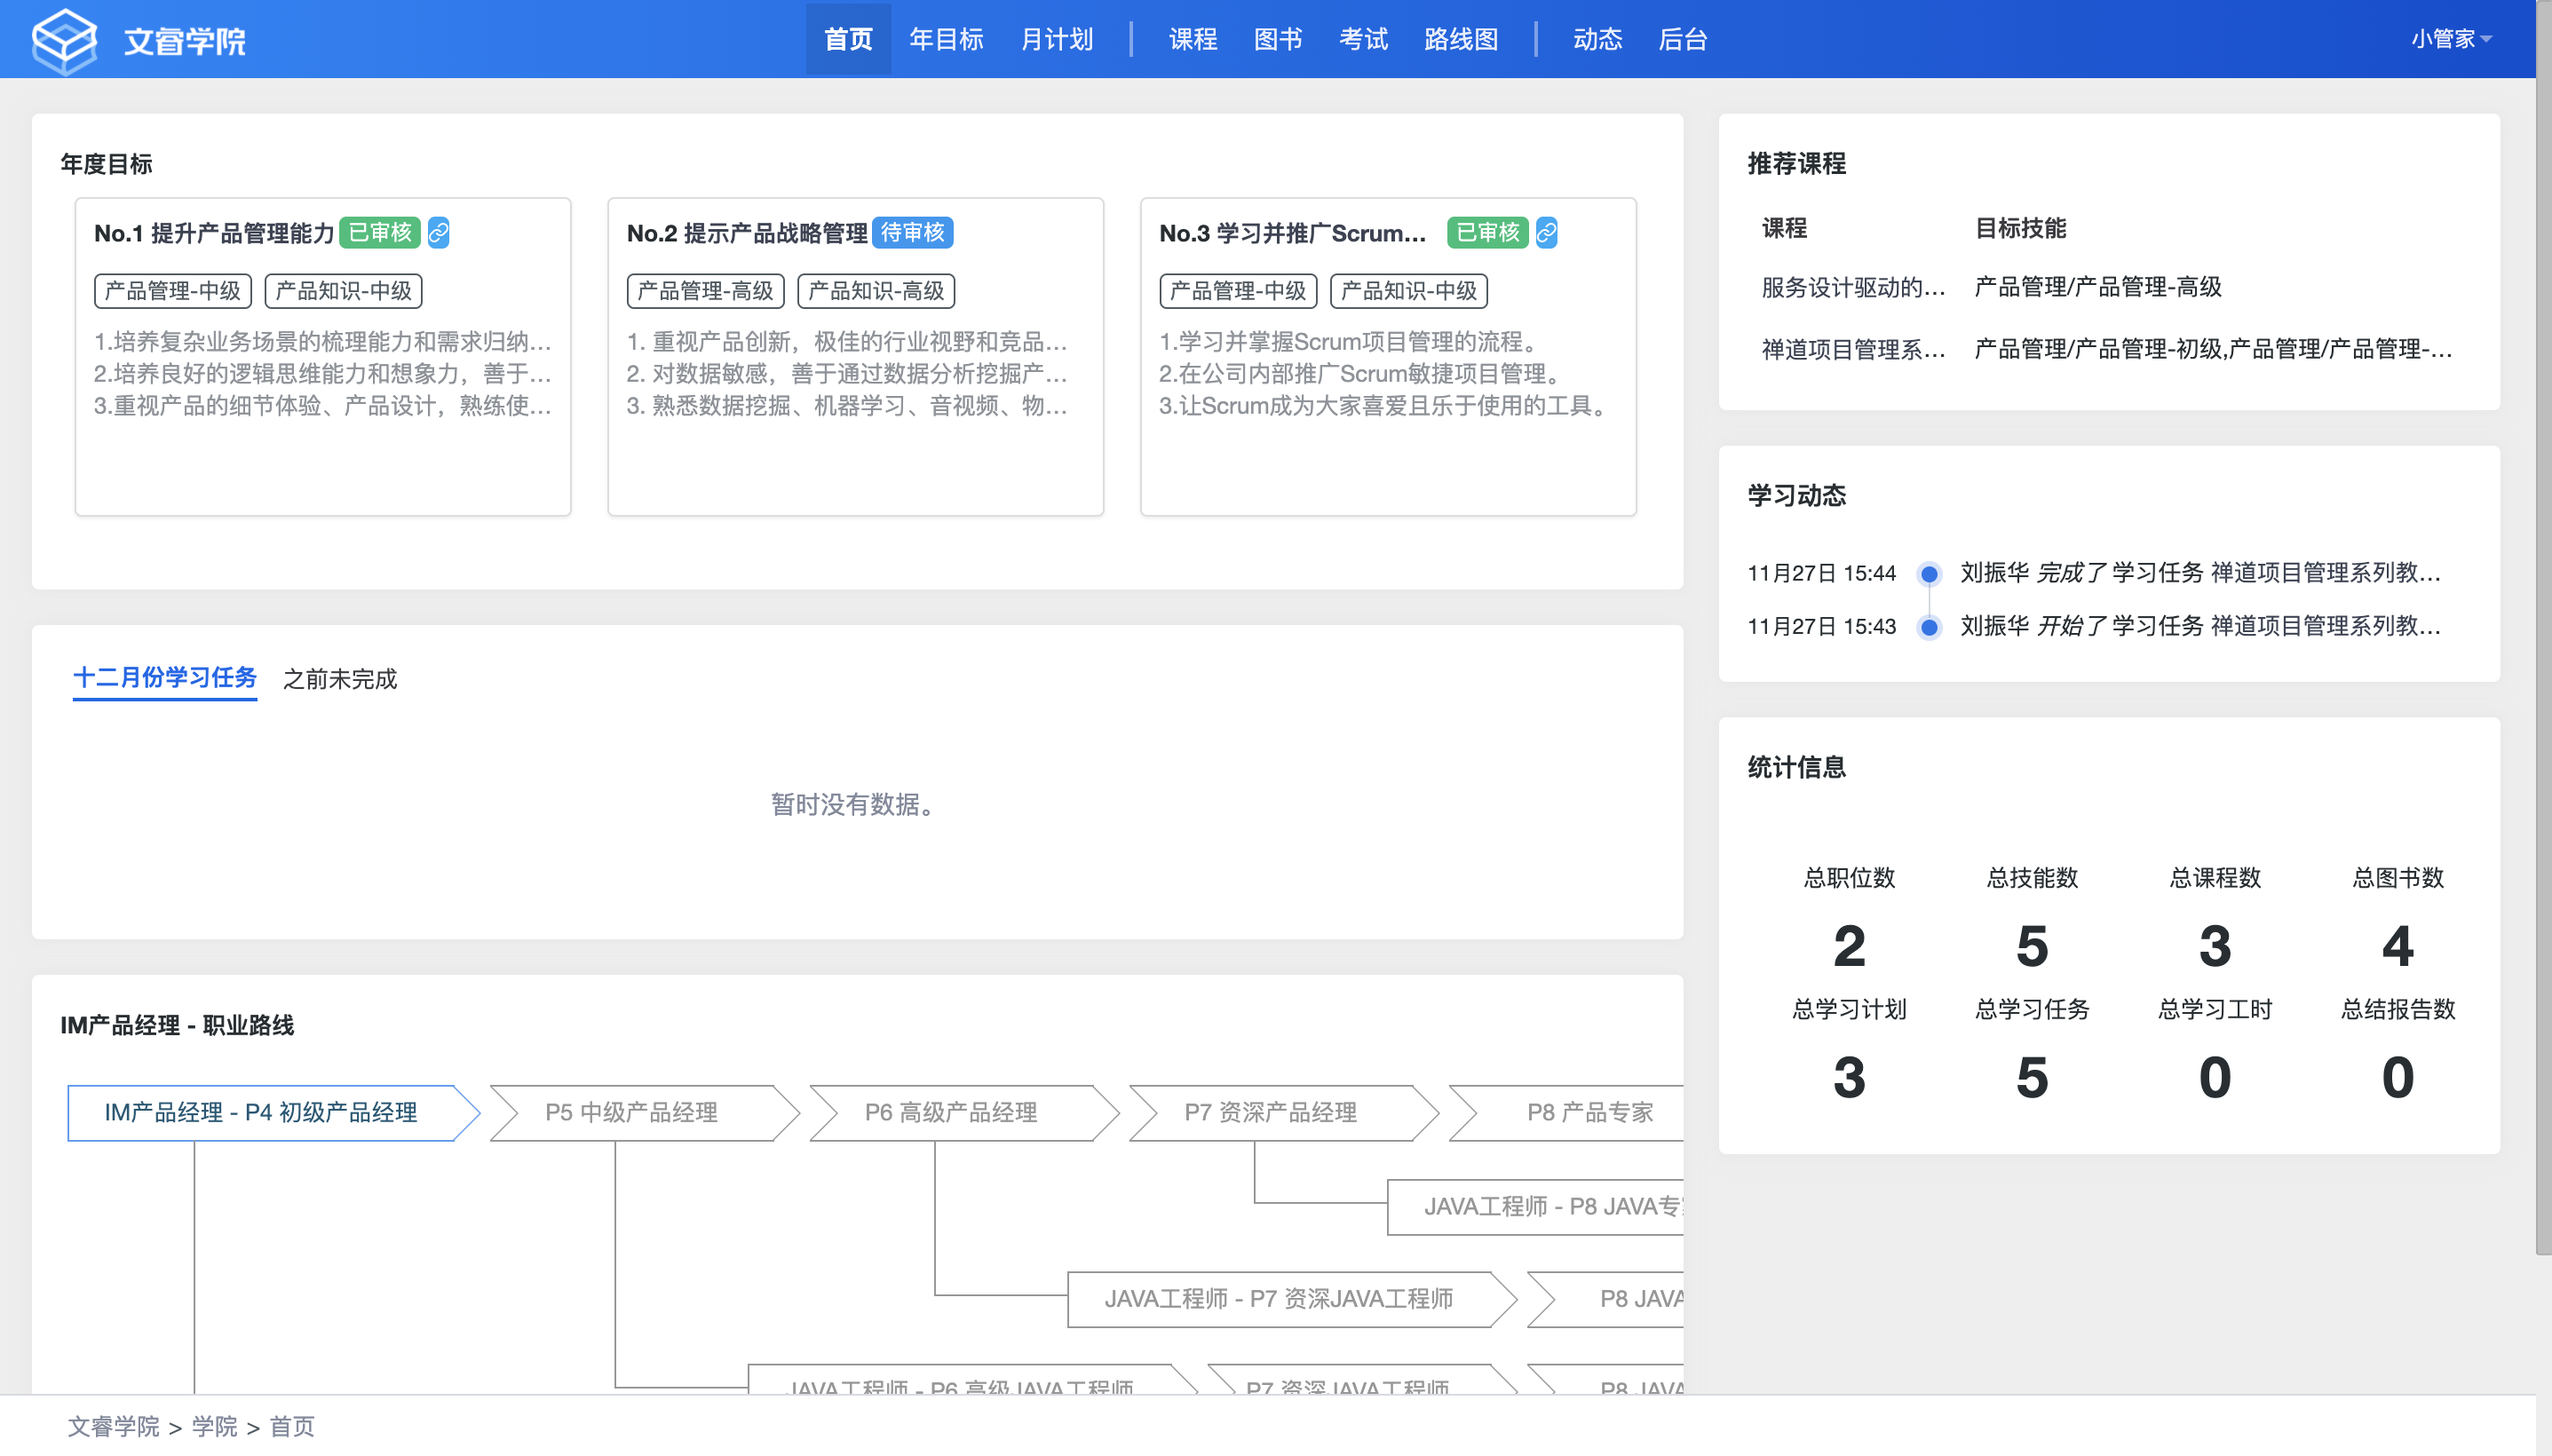Select the 十二月份学习任务 tab
Image resolution: width=2552 pixels, height=1456 pixels.
tap(165, 678)
